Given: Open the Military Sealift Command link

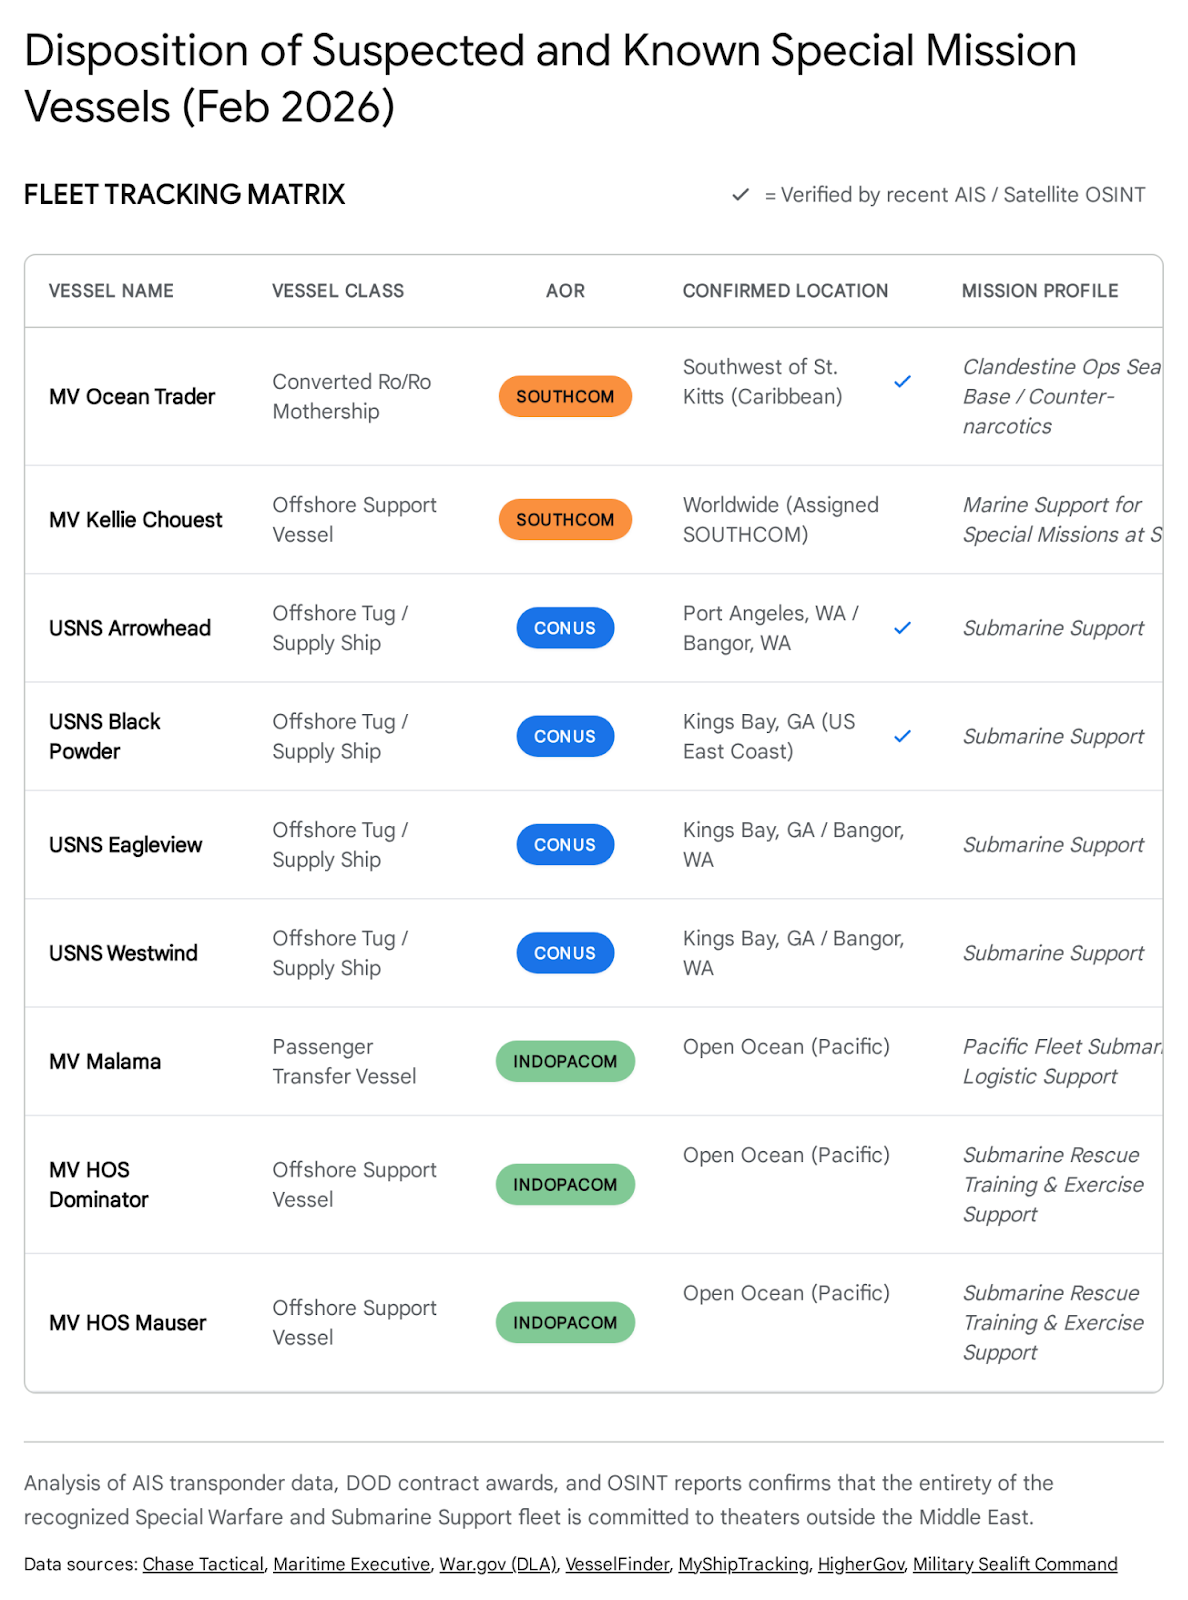Looking at the screenshot, I should pyautogui.click(x=1014, y=1564).
